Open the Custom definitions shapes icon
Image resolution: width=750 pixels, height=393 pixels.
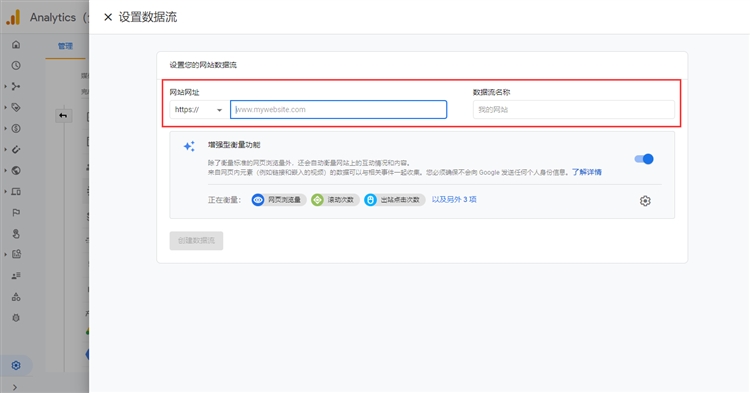coord(16,297)
